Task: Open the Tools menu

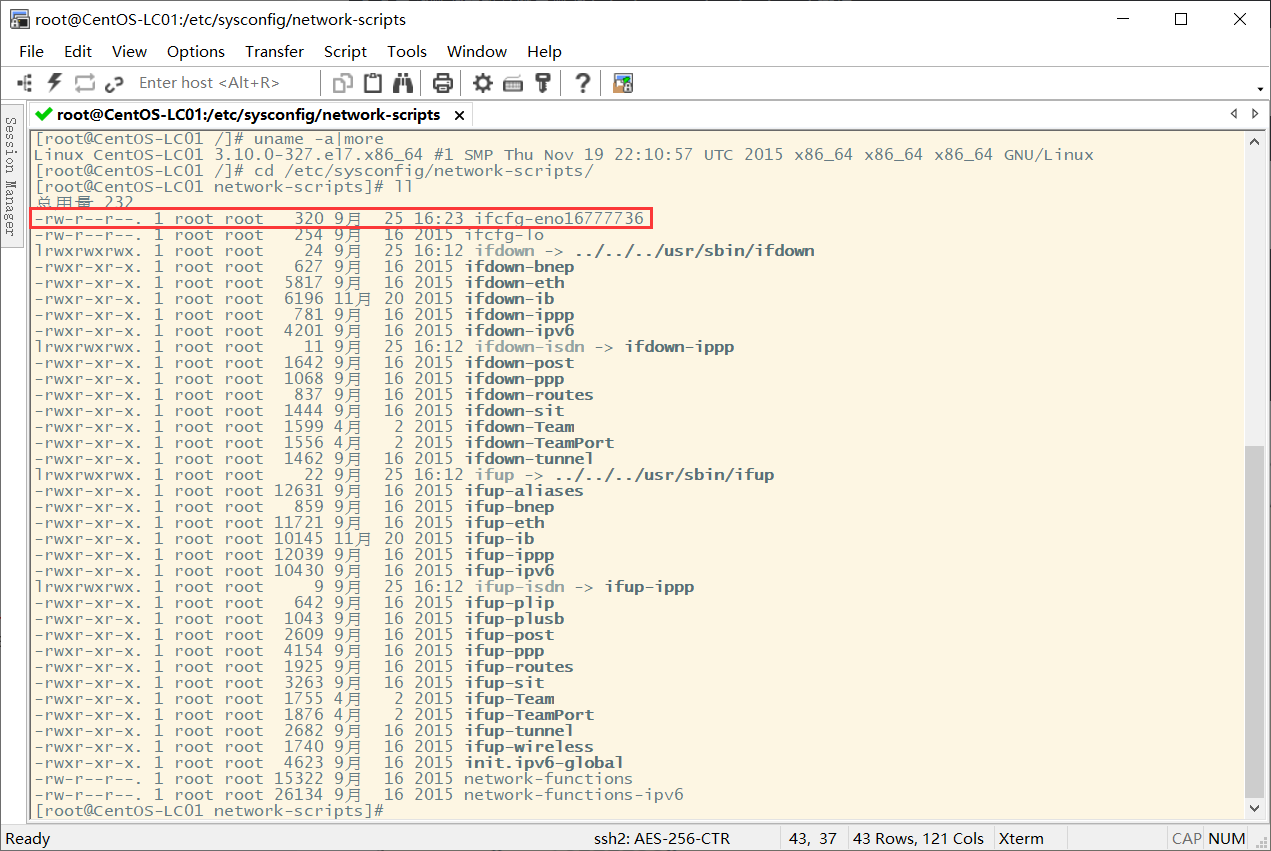Action: click(407, 51)
